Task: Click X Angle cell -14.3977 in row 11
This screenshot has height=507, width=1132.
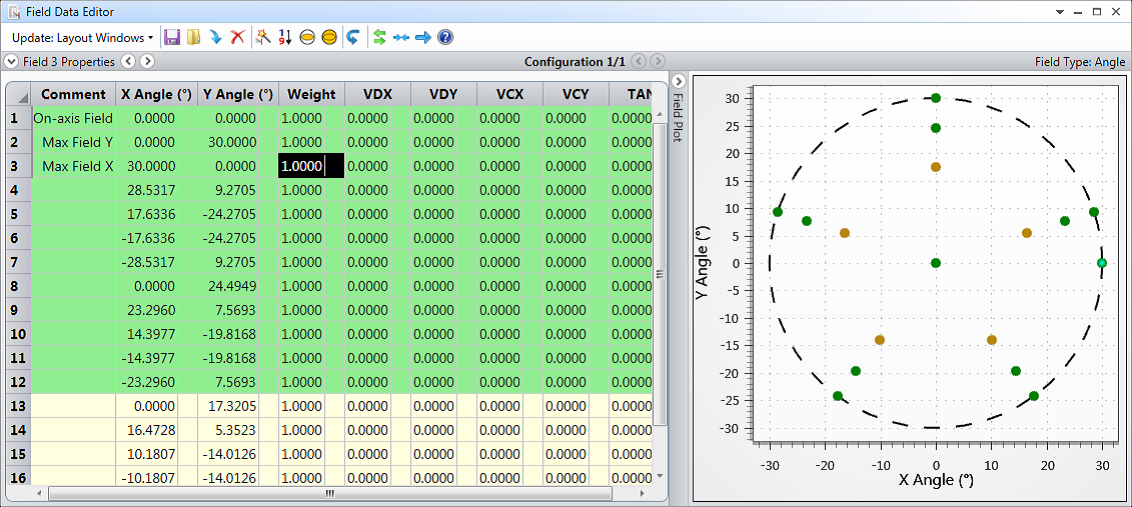Action: (156, 358)
